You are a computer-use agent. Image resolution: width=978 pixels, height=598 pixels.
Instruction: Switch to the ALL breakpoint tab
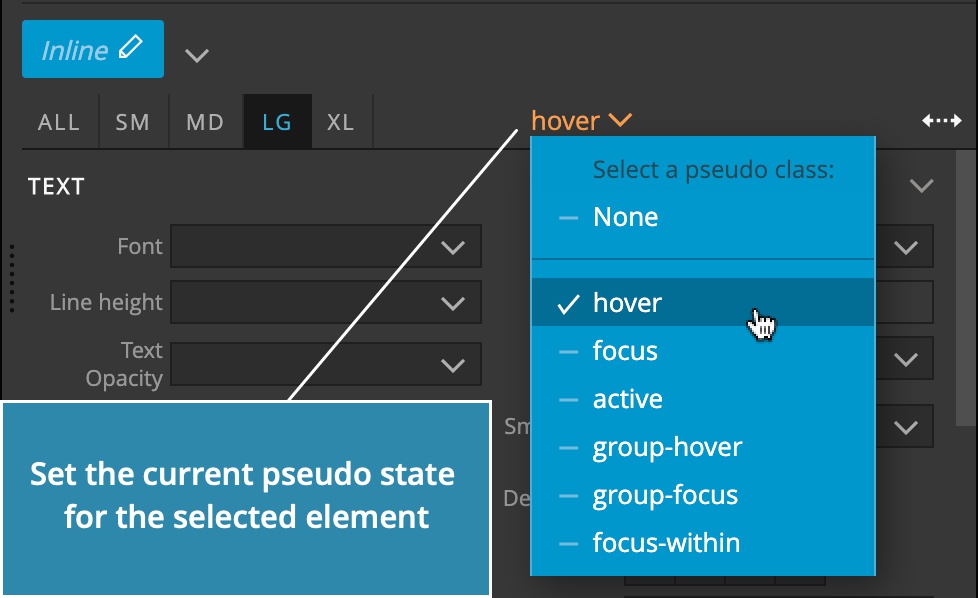[x=59, y=122]
